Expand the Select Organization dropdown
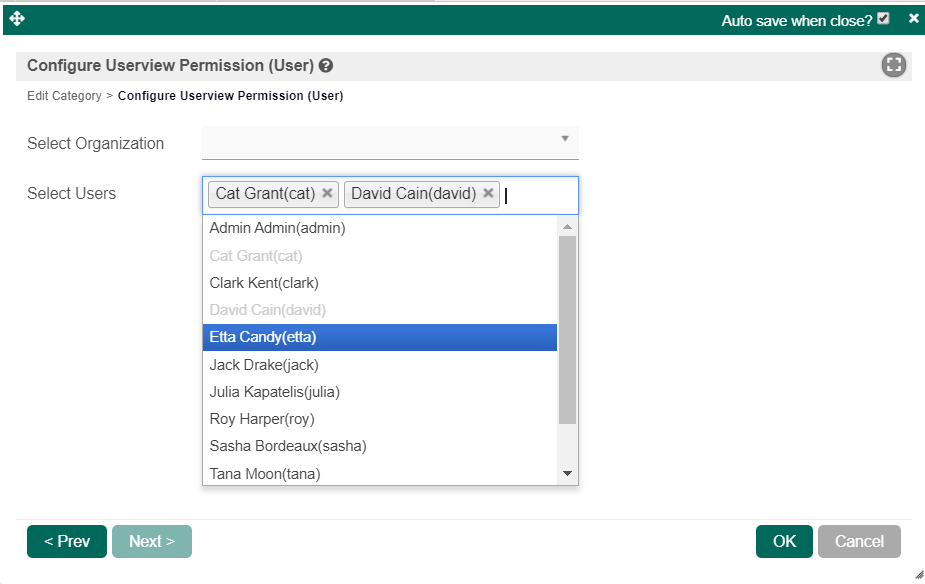 [x=390, y=142]
